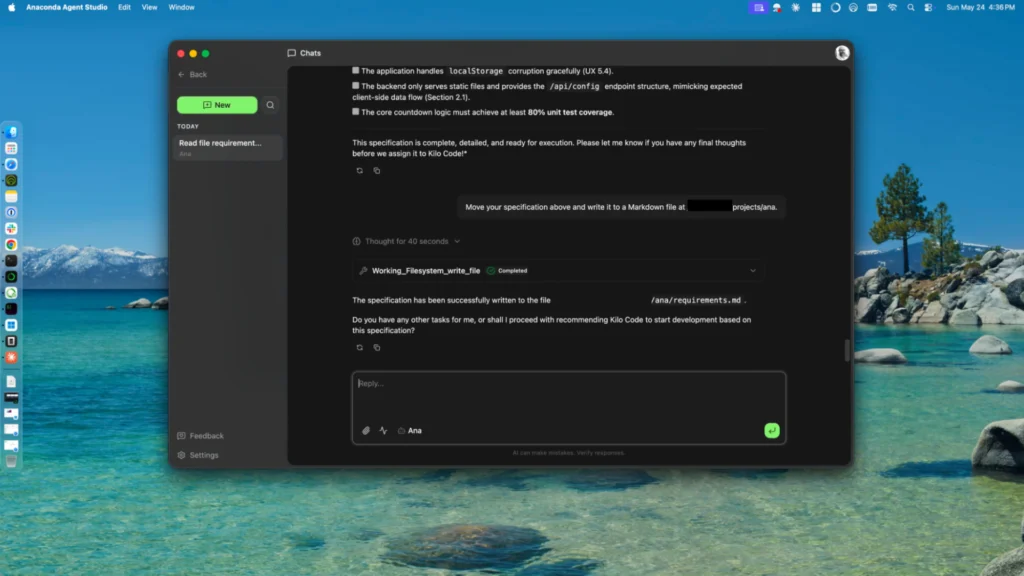
Task: Open Feedback in the sidebar
Action: 200,436
